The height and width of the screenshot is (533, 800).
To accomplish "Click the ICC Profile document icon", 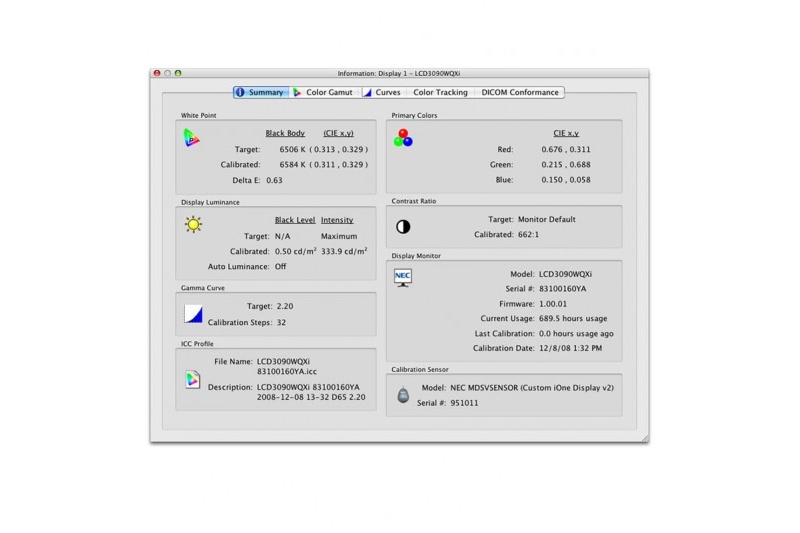I will [192, 379].
